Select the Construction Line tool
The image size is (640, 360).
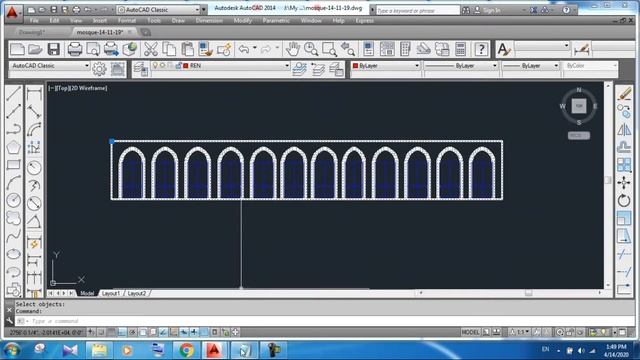point(13,111)
